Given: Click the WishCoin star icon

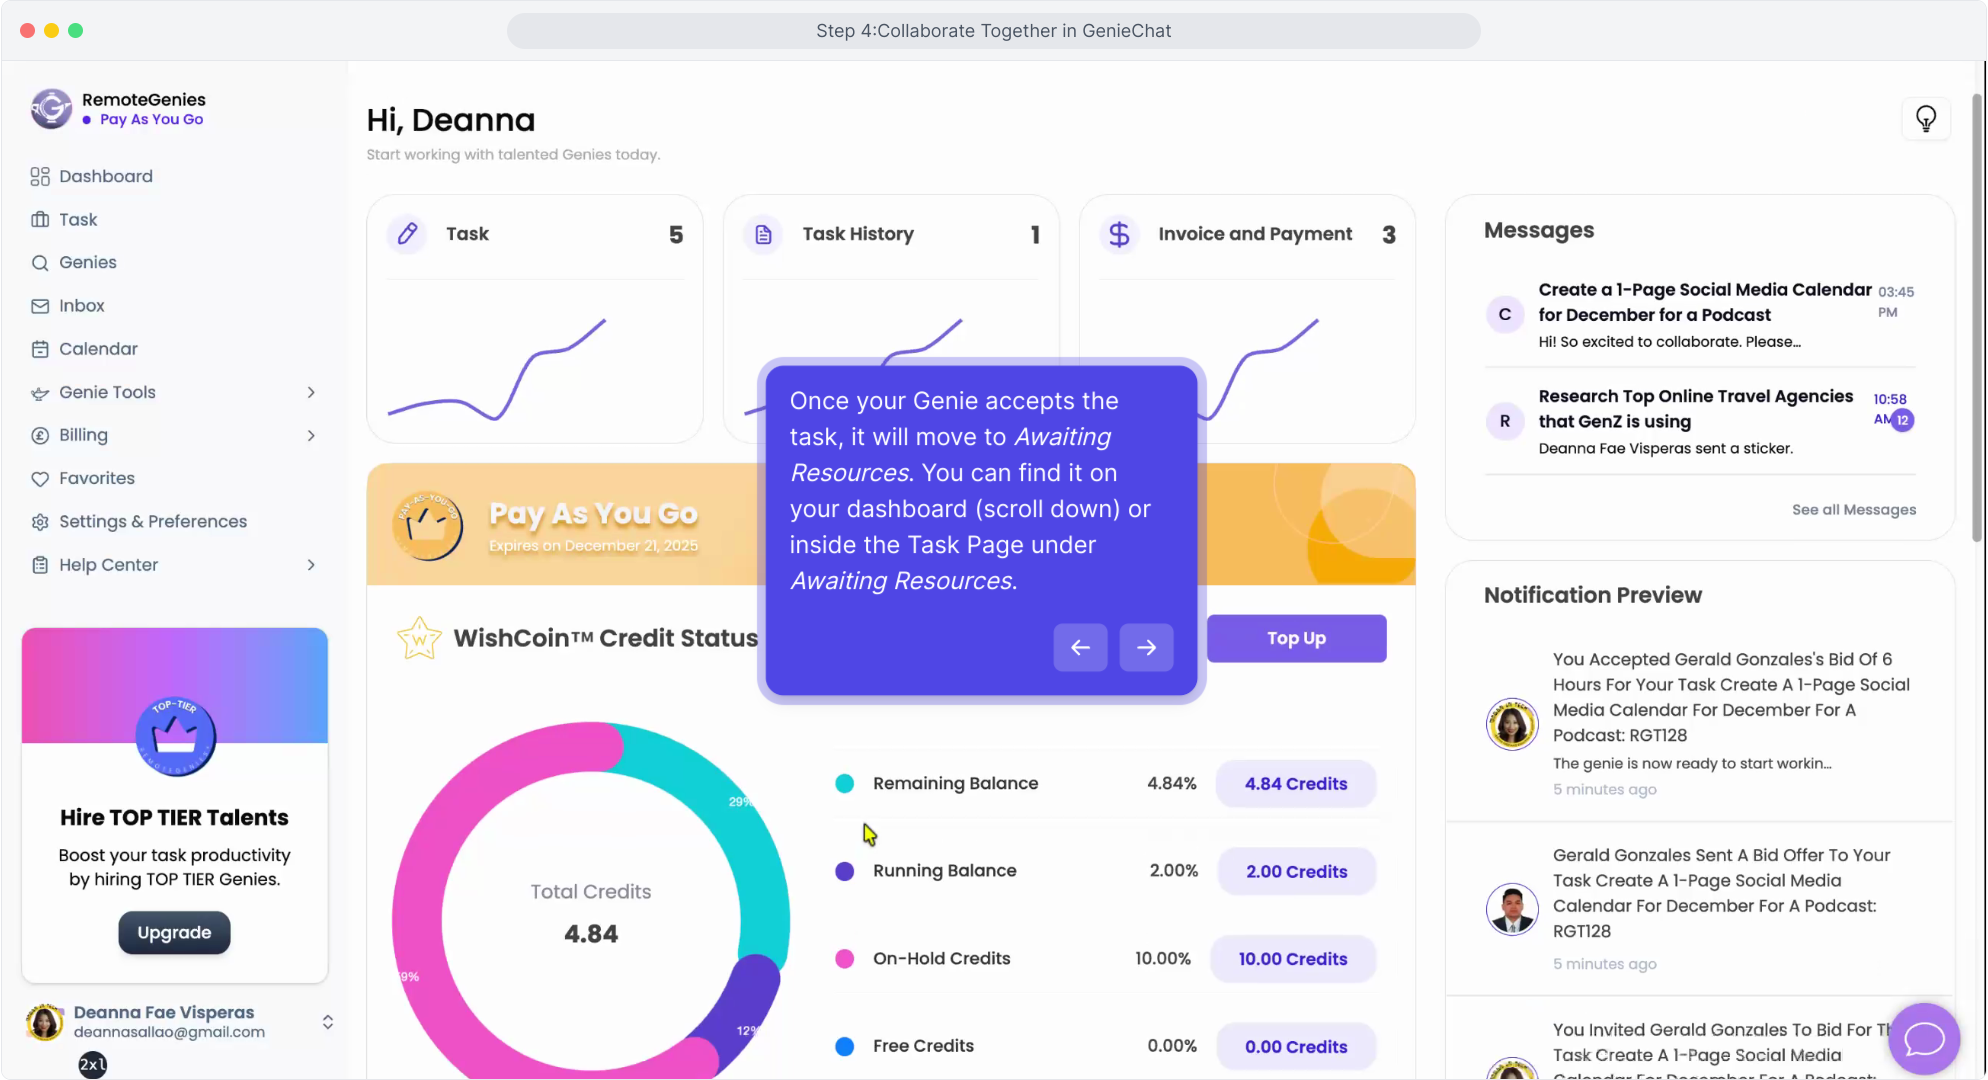Looking at the screenshot, I should click(419, 638).
